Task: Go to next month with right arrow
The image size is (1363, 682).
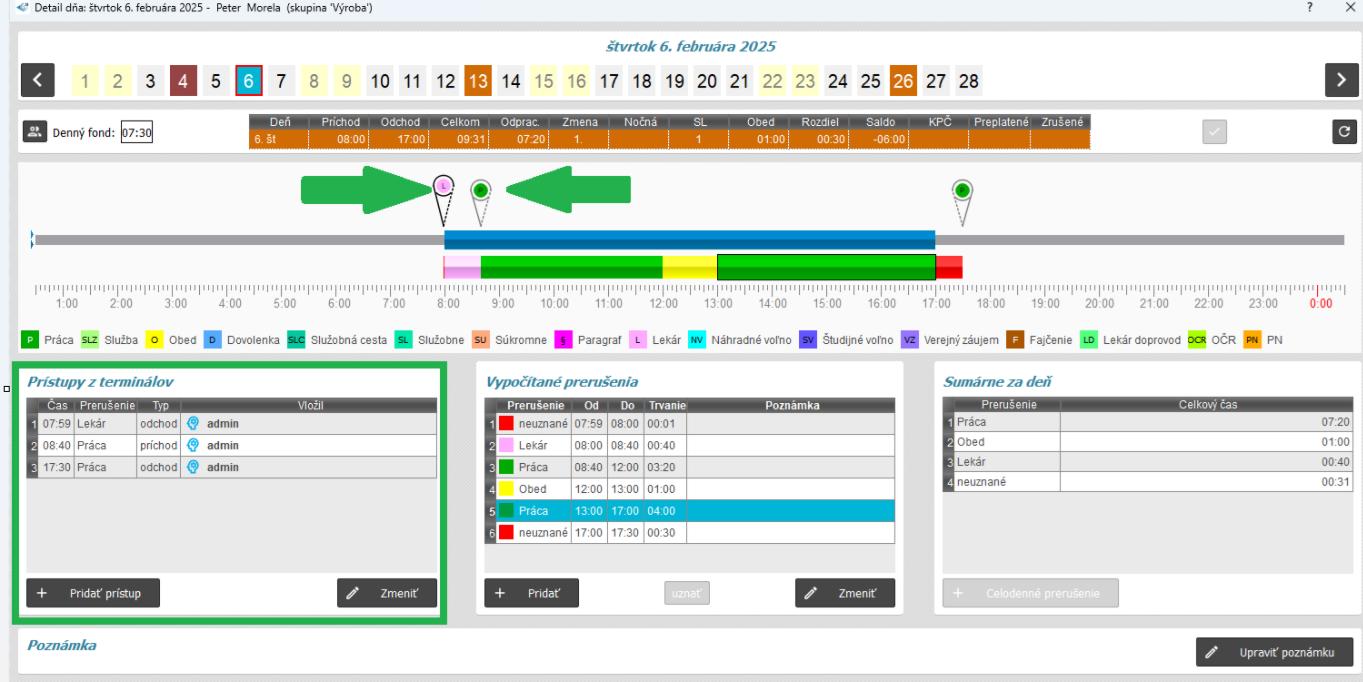Action: tap(1339, 80)
